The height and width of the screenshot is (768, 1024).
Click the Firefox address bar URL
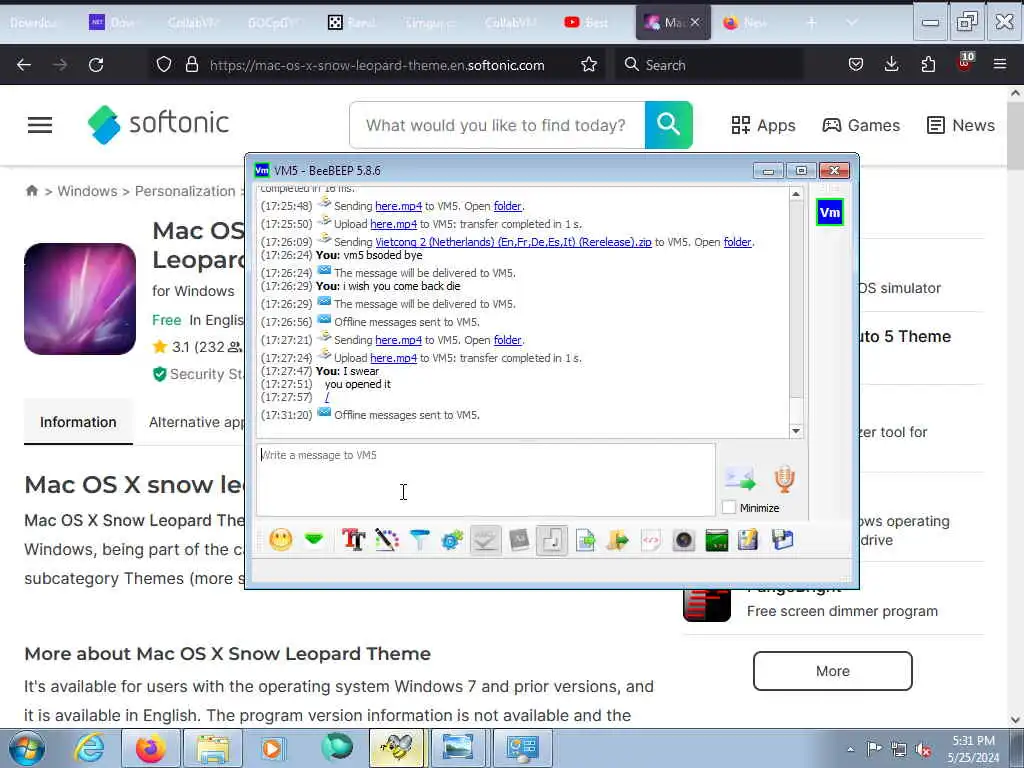tap(377, 65)
